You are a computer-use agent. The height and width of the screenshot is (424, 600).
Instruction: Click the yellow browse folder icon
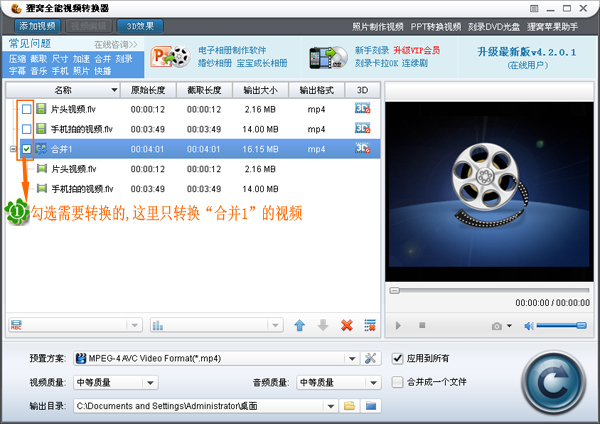click(x=349, y=406)
